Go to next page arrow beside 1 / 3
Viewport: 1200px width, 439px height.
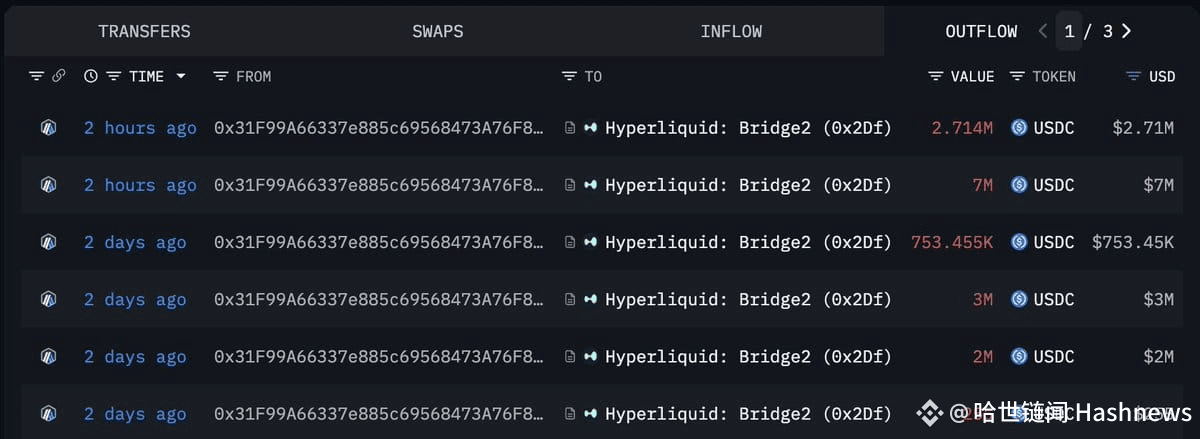point(1127,31)
